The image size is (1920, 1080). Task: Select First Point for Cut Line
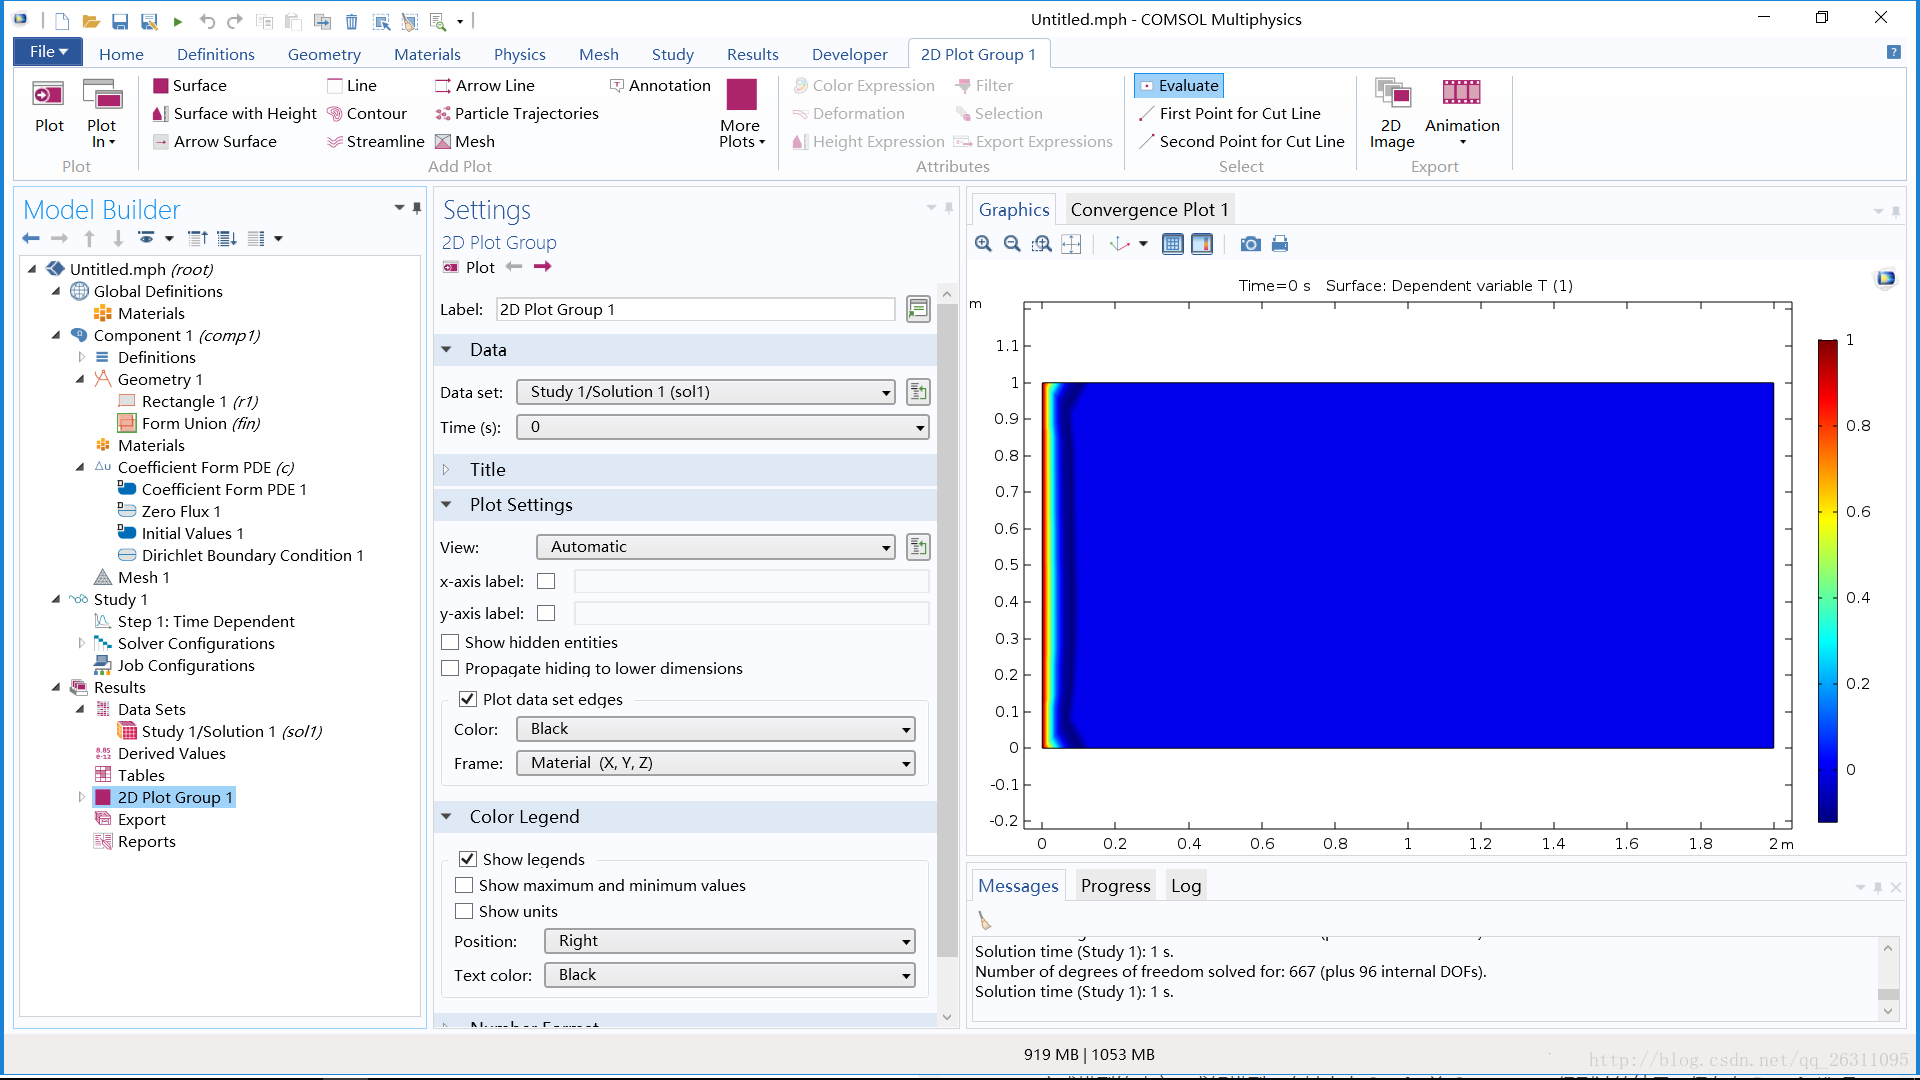tap(1229, 114)
